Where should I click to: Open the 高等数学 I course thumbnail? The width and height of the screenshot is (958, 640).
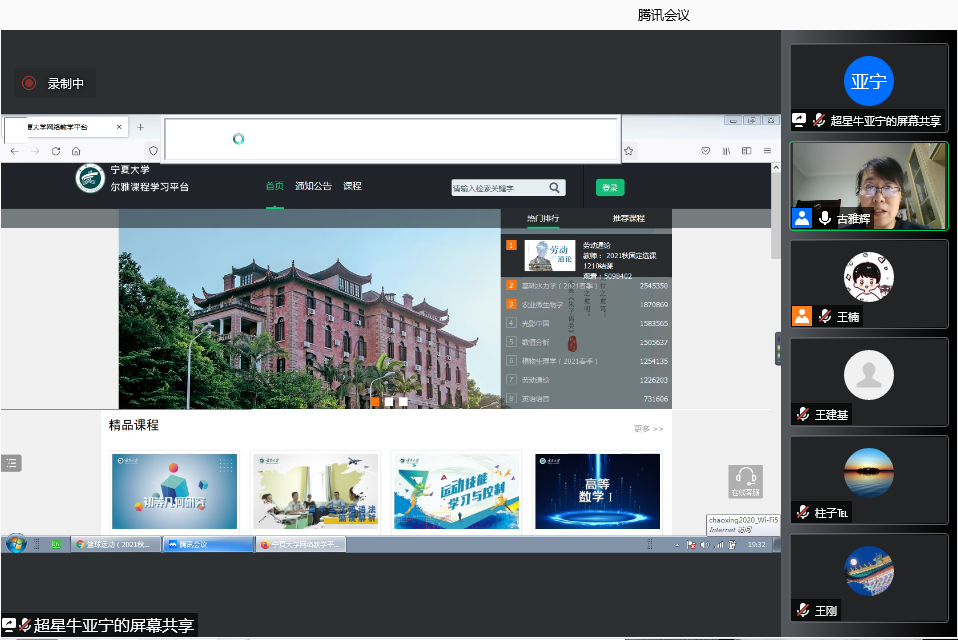[597, 491]
